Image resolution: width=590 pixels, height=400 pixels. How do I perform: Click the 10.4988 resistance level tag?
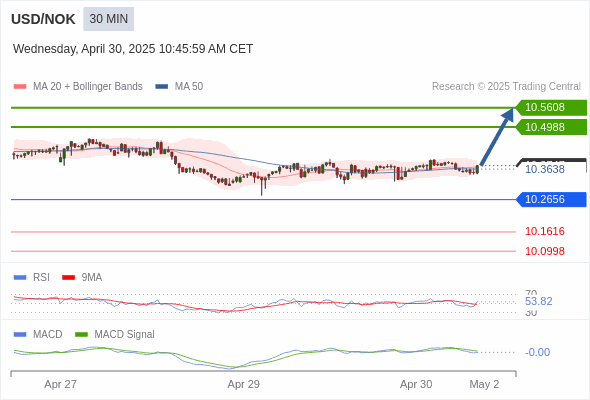[x=551, y=127]
